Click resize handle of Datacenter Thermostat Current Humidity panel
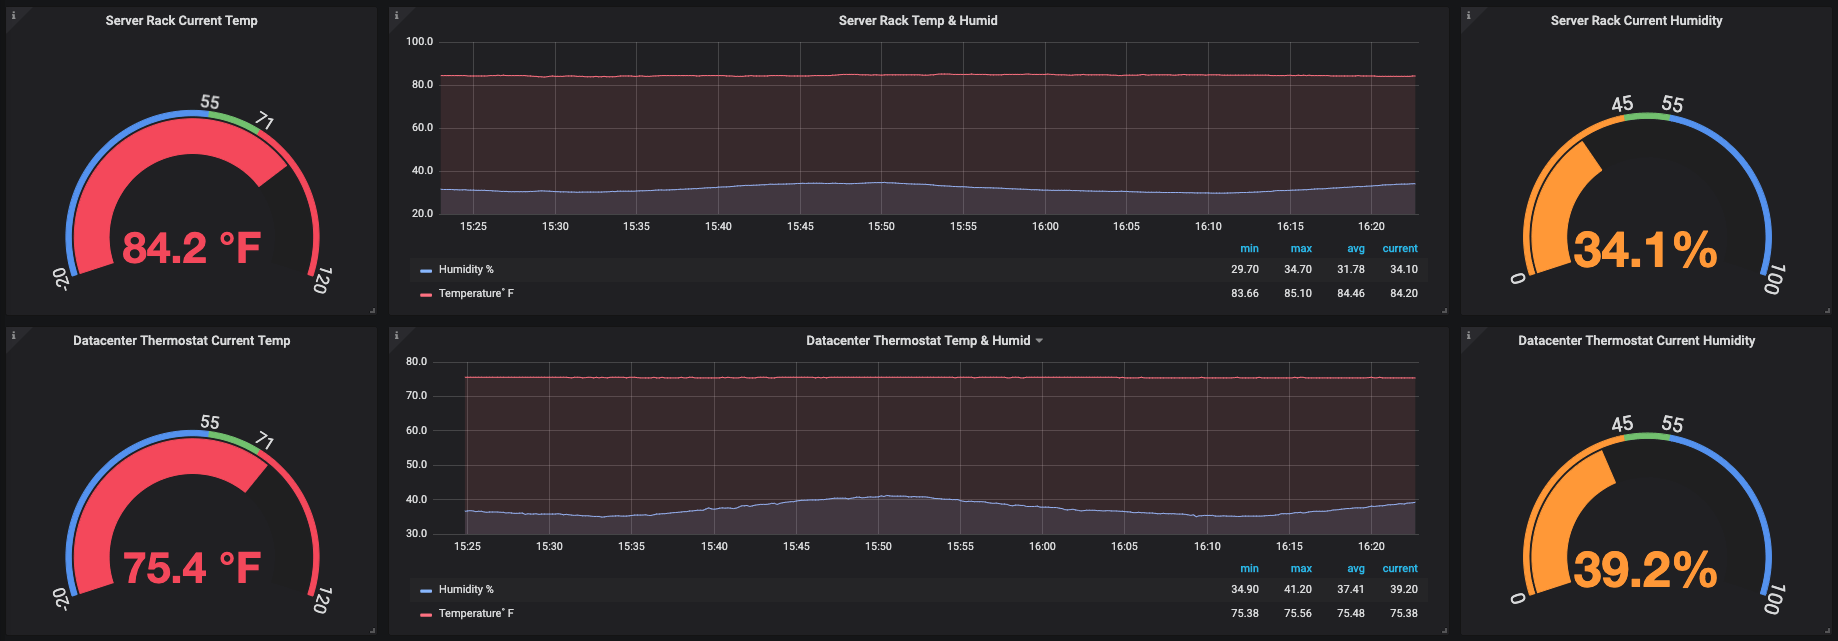 [x=1827, y=630]
